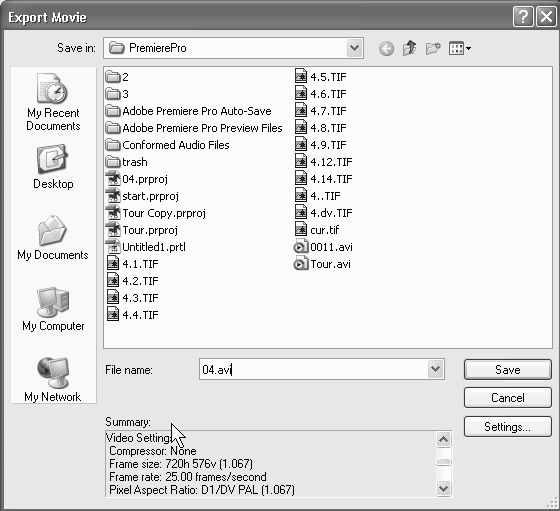Open the View Menu icon dropdown
560x511 pixels.
(460, 48)
